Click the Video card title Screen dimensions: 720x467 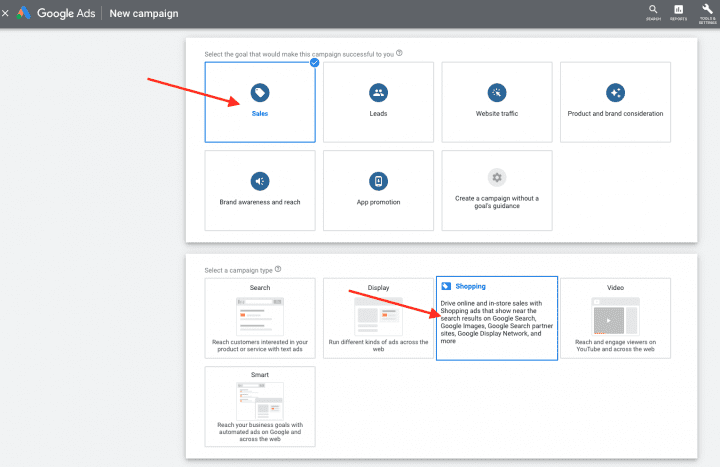point(615,287)
